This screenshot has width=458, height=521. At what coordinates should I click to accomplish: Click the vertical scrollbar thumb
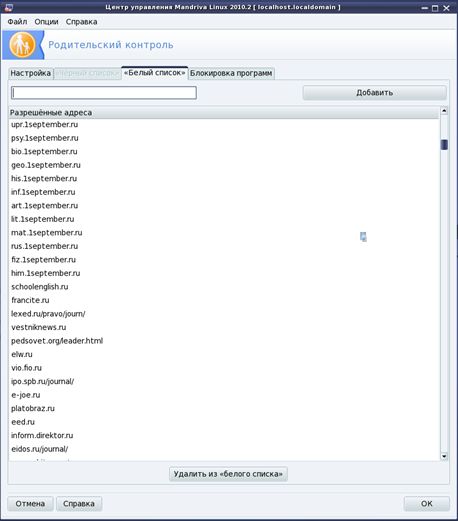(x=444, y=145)
